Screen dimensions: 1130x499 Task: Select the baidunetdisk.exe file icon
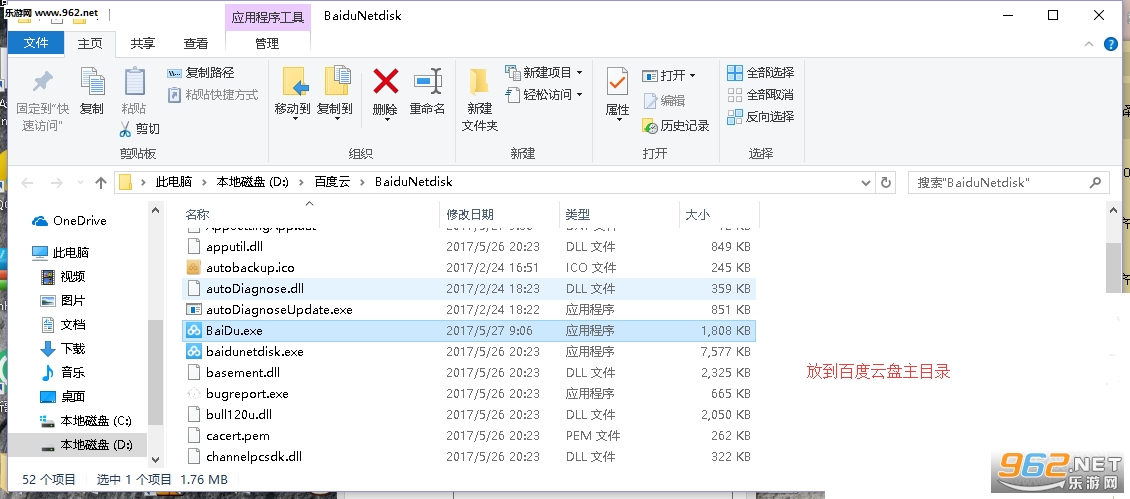(x=192, y=351)
